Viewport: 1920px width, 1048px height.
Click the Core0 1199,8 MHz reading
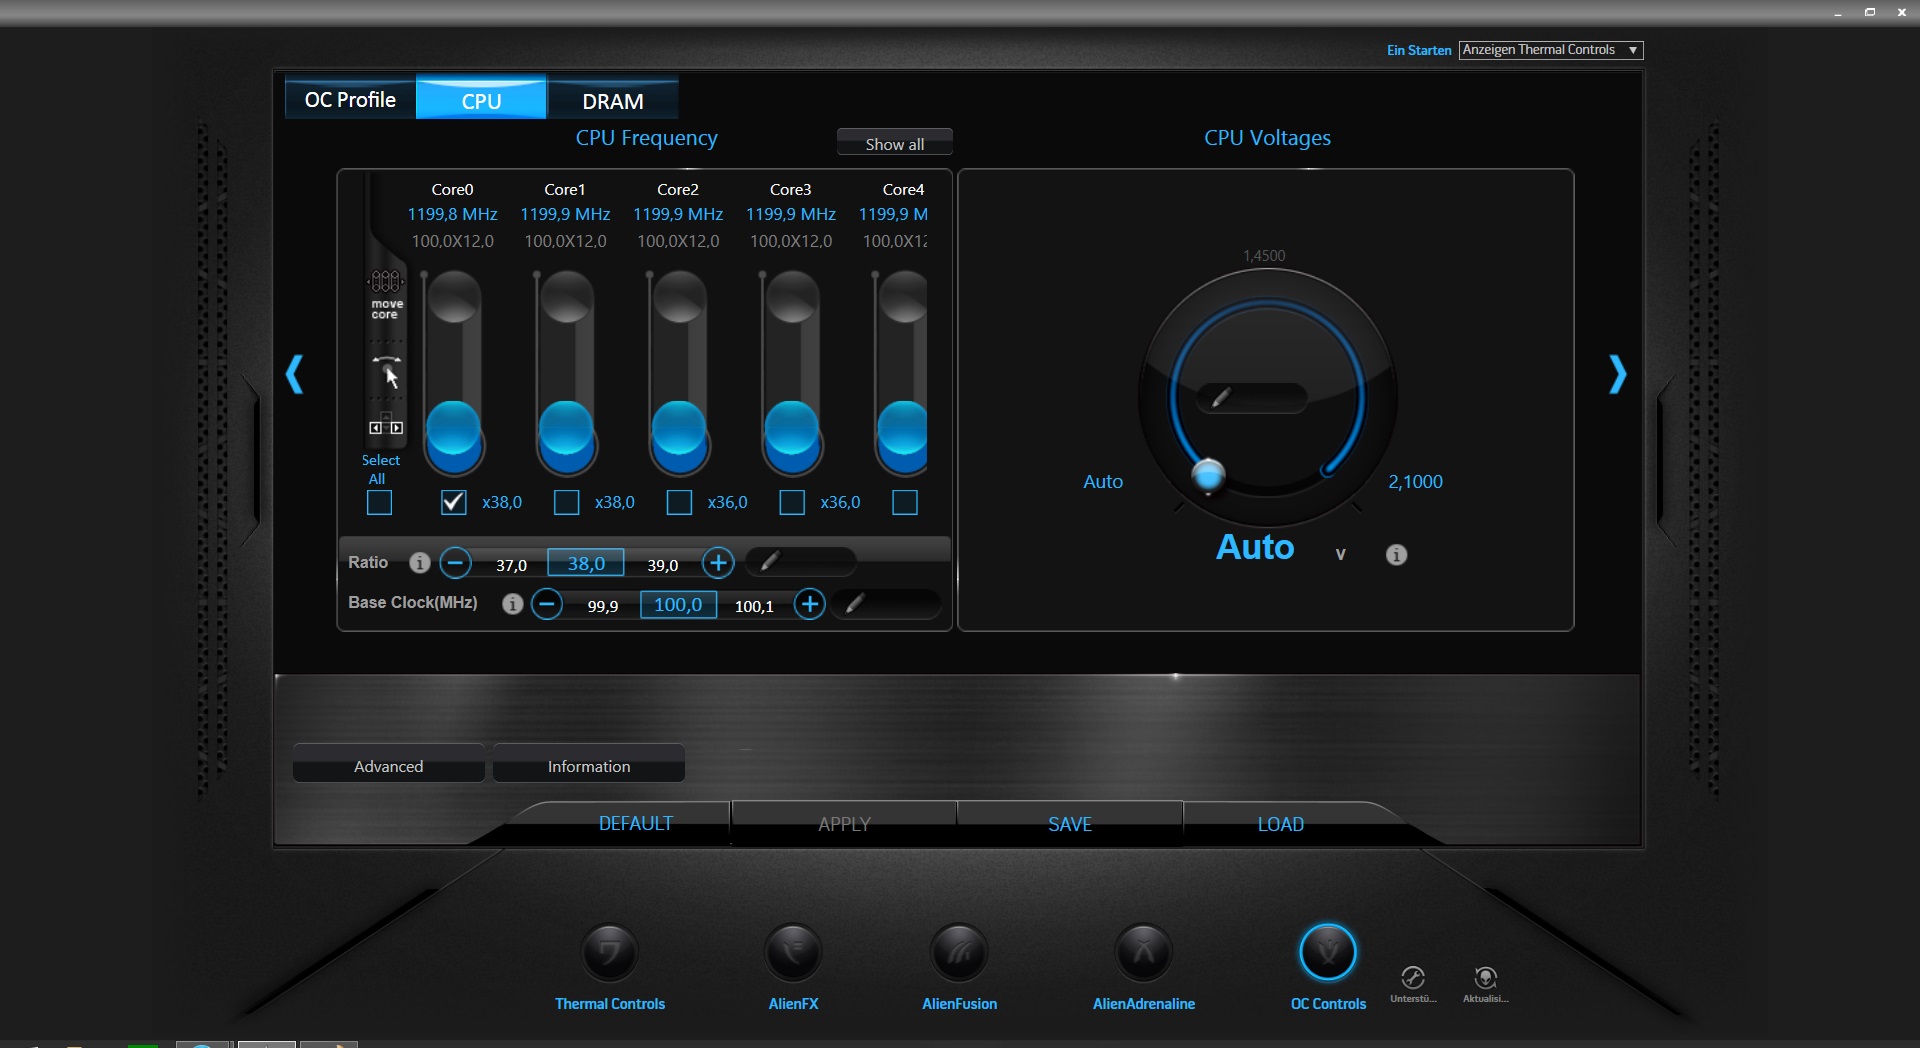pyautogui.click(x=452, y=214)
